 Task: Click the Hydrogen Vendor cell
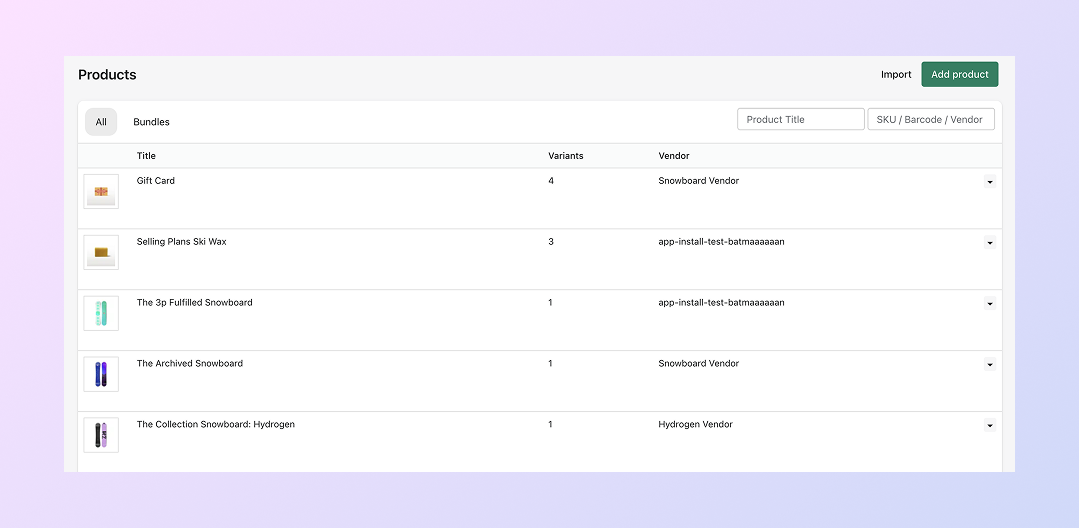click(696, 424)
